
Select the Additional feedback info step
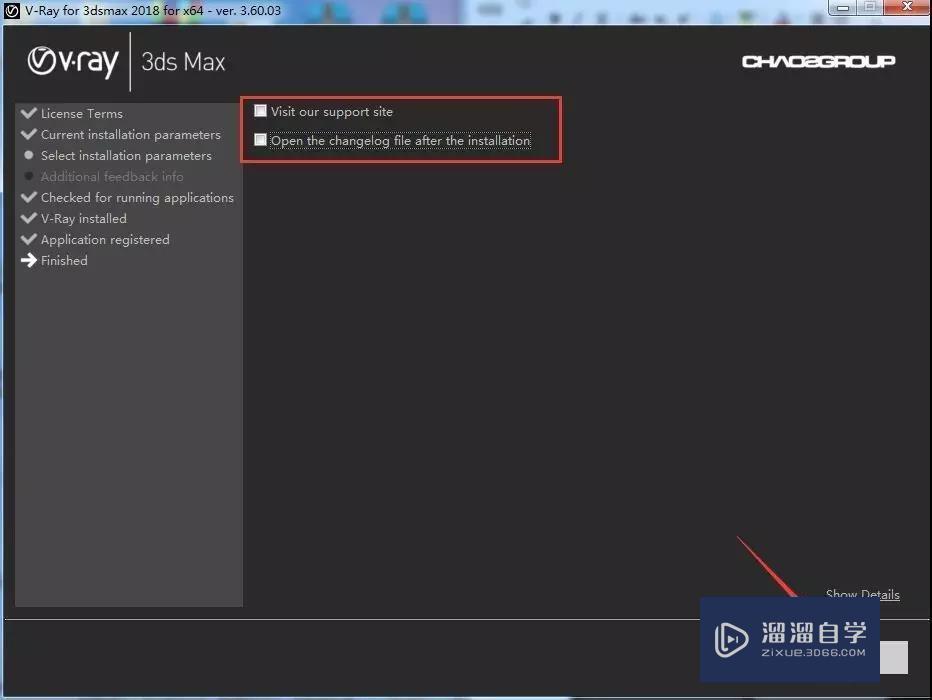(x=102, y=176)
